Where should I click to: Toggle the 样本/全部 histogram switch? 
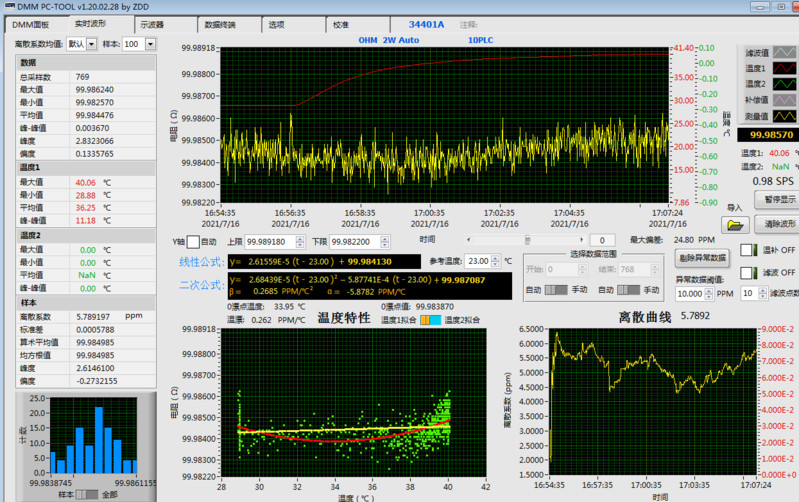[87, 494]
